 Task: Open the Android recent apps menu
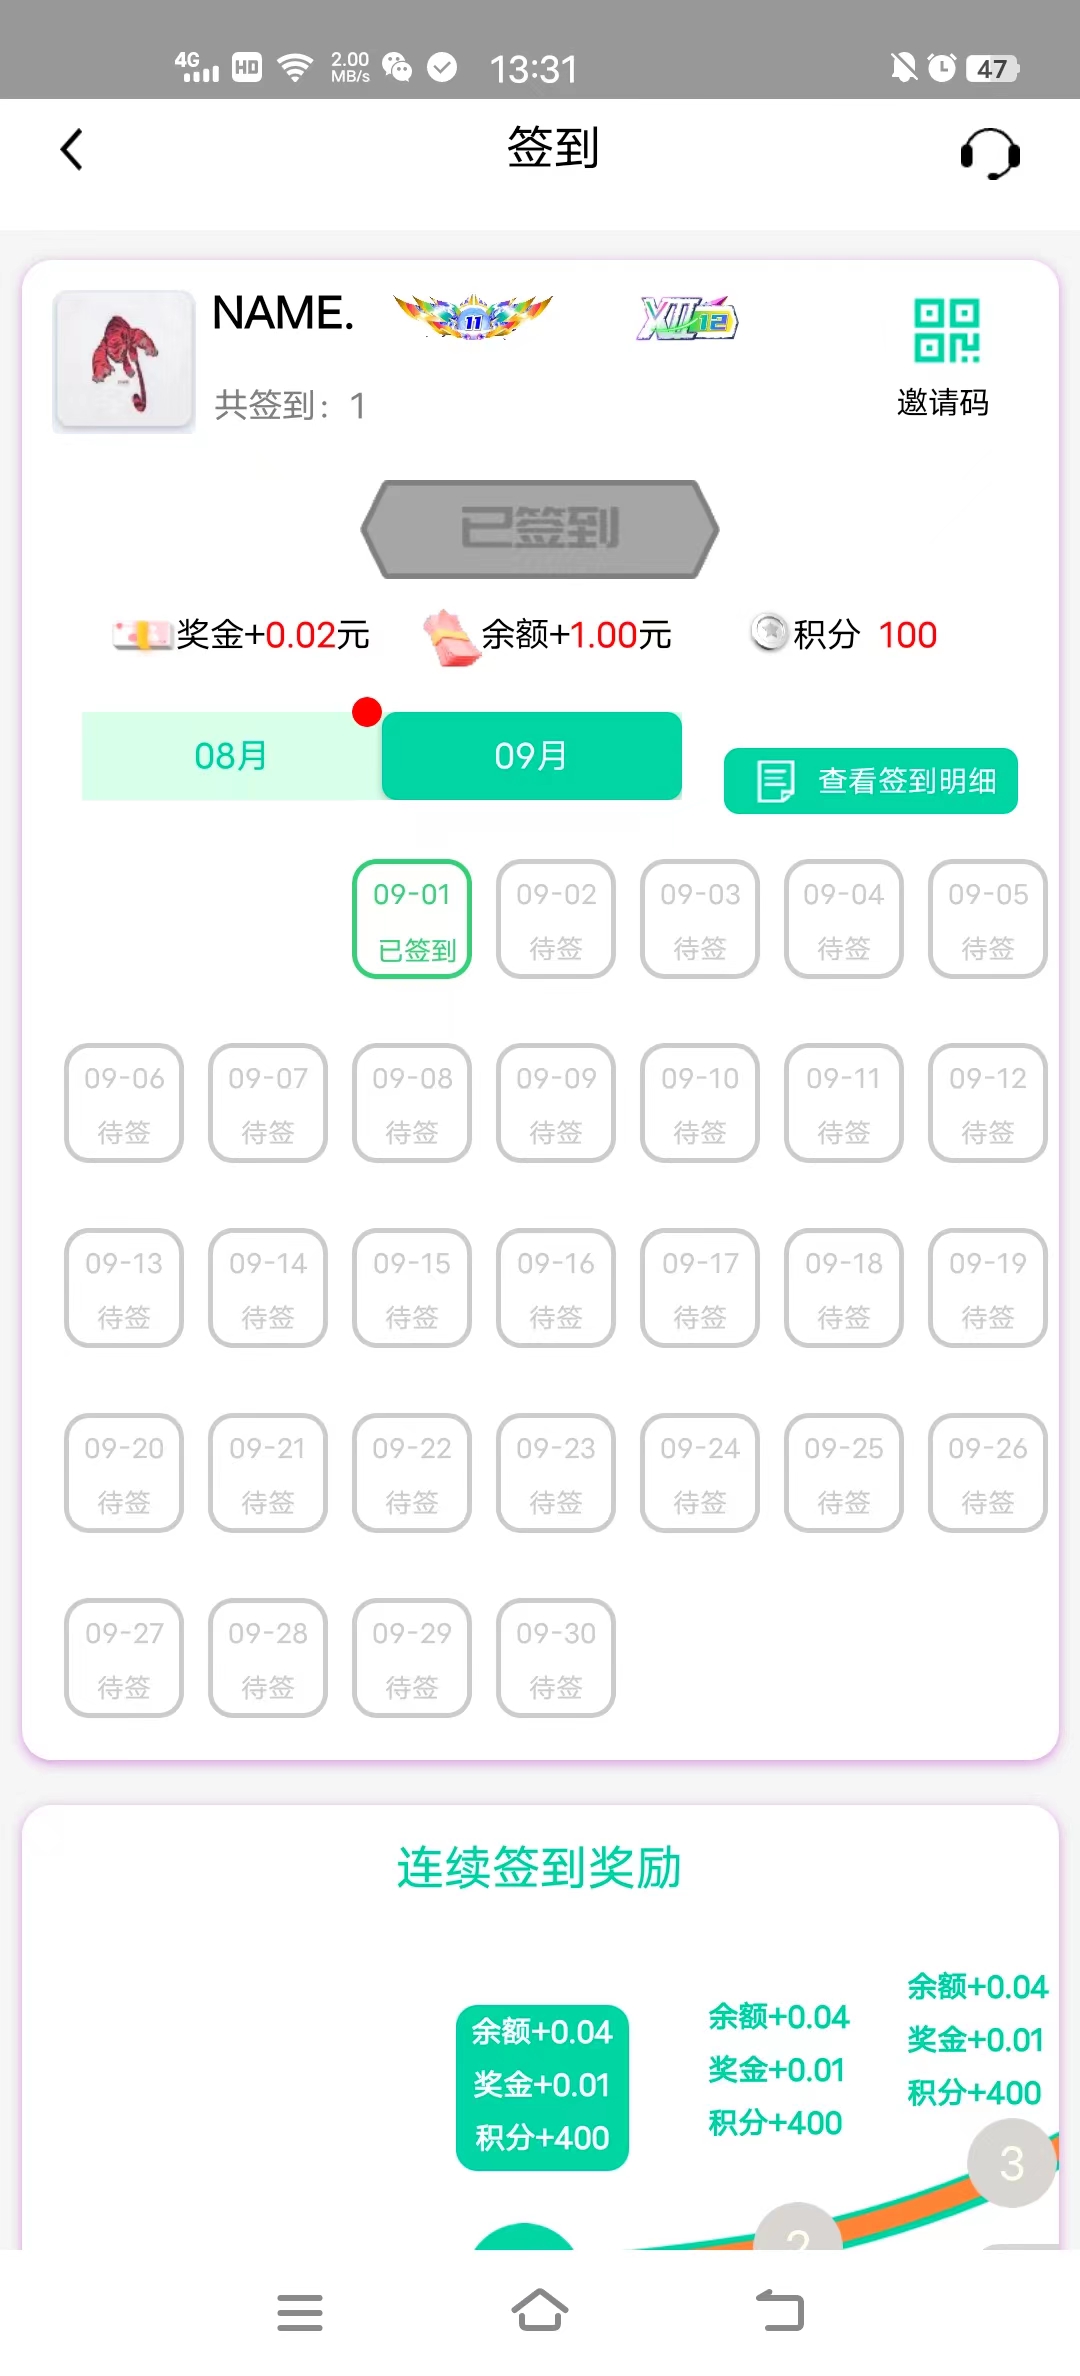click(x=299, y=2312)
